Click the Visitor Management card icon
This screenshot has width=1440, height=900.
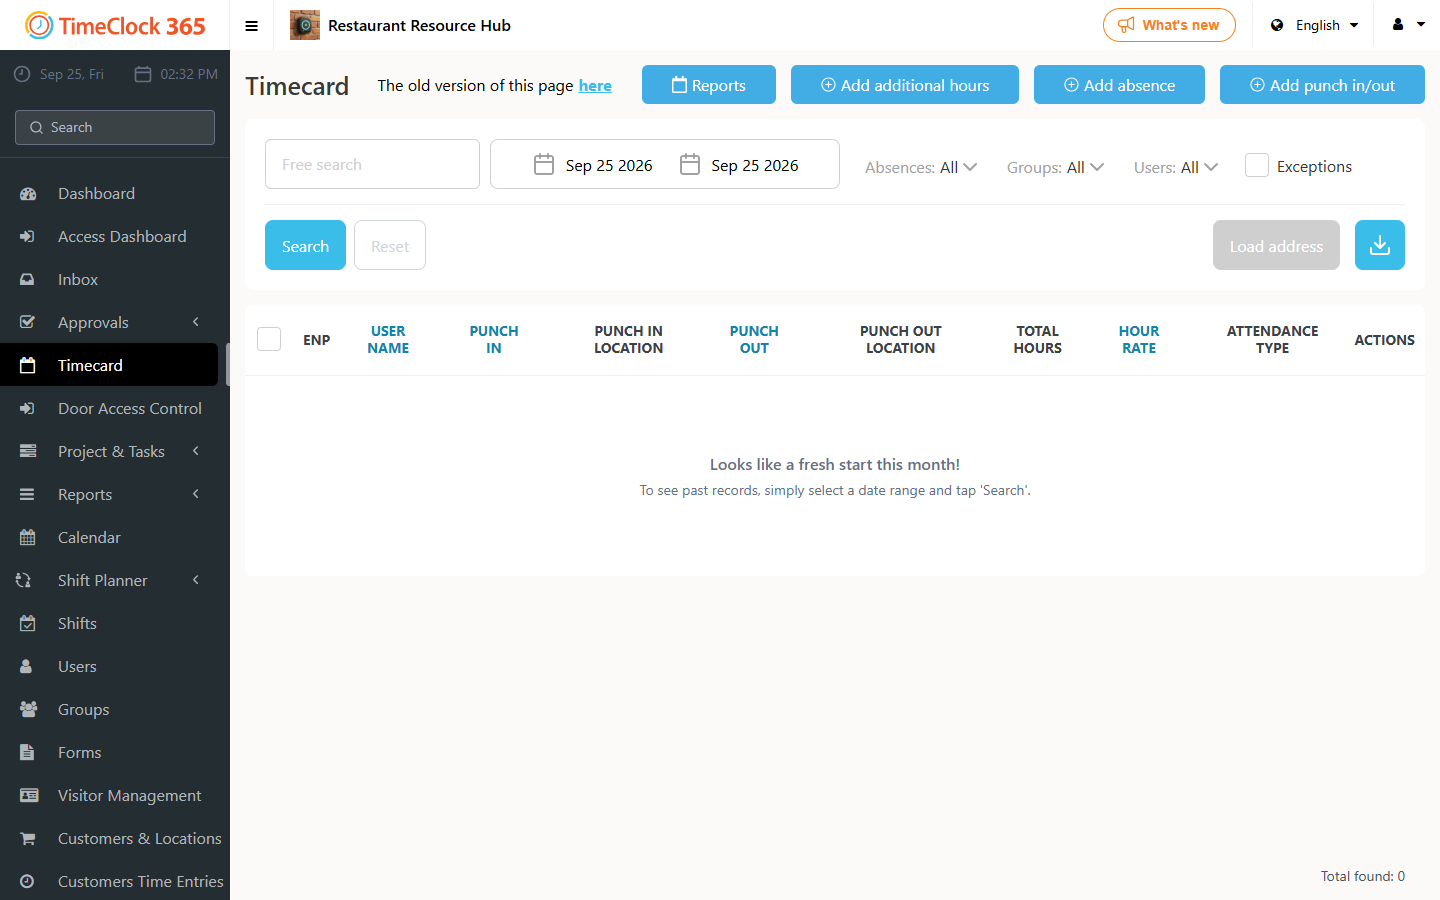click(28, 796)
